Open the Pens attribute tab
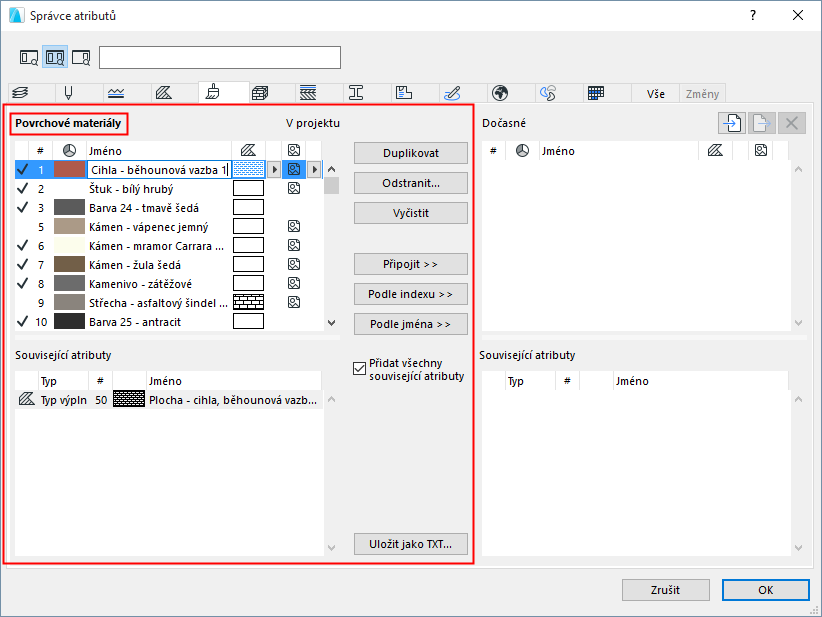The width and height of the screenshot is (822, 617). [x=68, y=93]
